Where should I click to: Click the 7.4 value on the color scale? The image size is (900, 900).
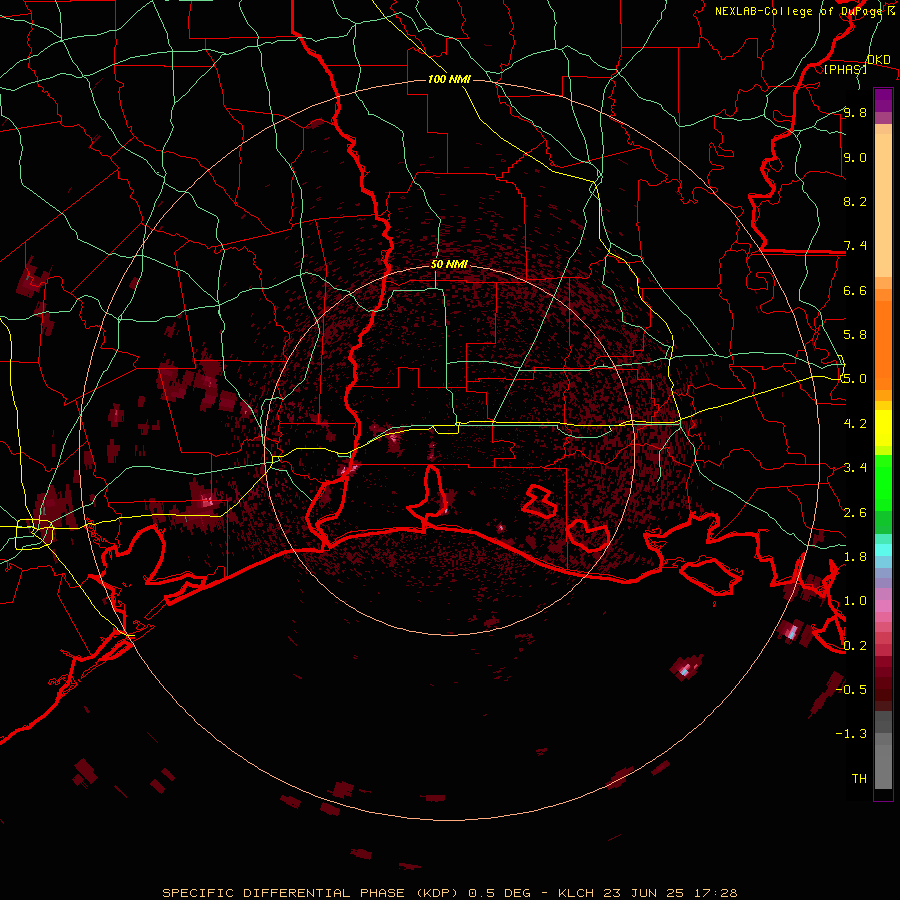tap(855, 246)
